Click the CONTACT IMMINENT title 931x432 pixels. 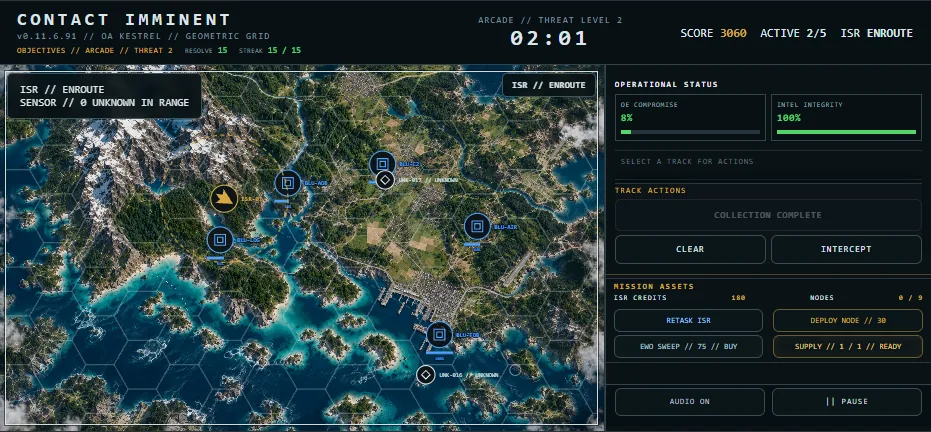[124, 20]
